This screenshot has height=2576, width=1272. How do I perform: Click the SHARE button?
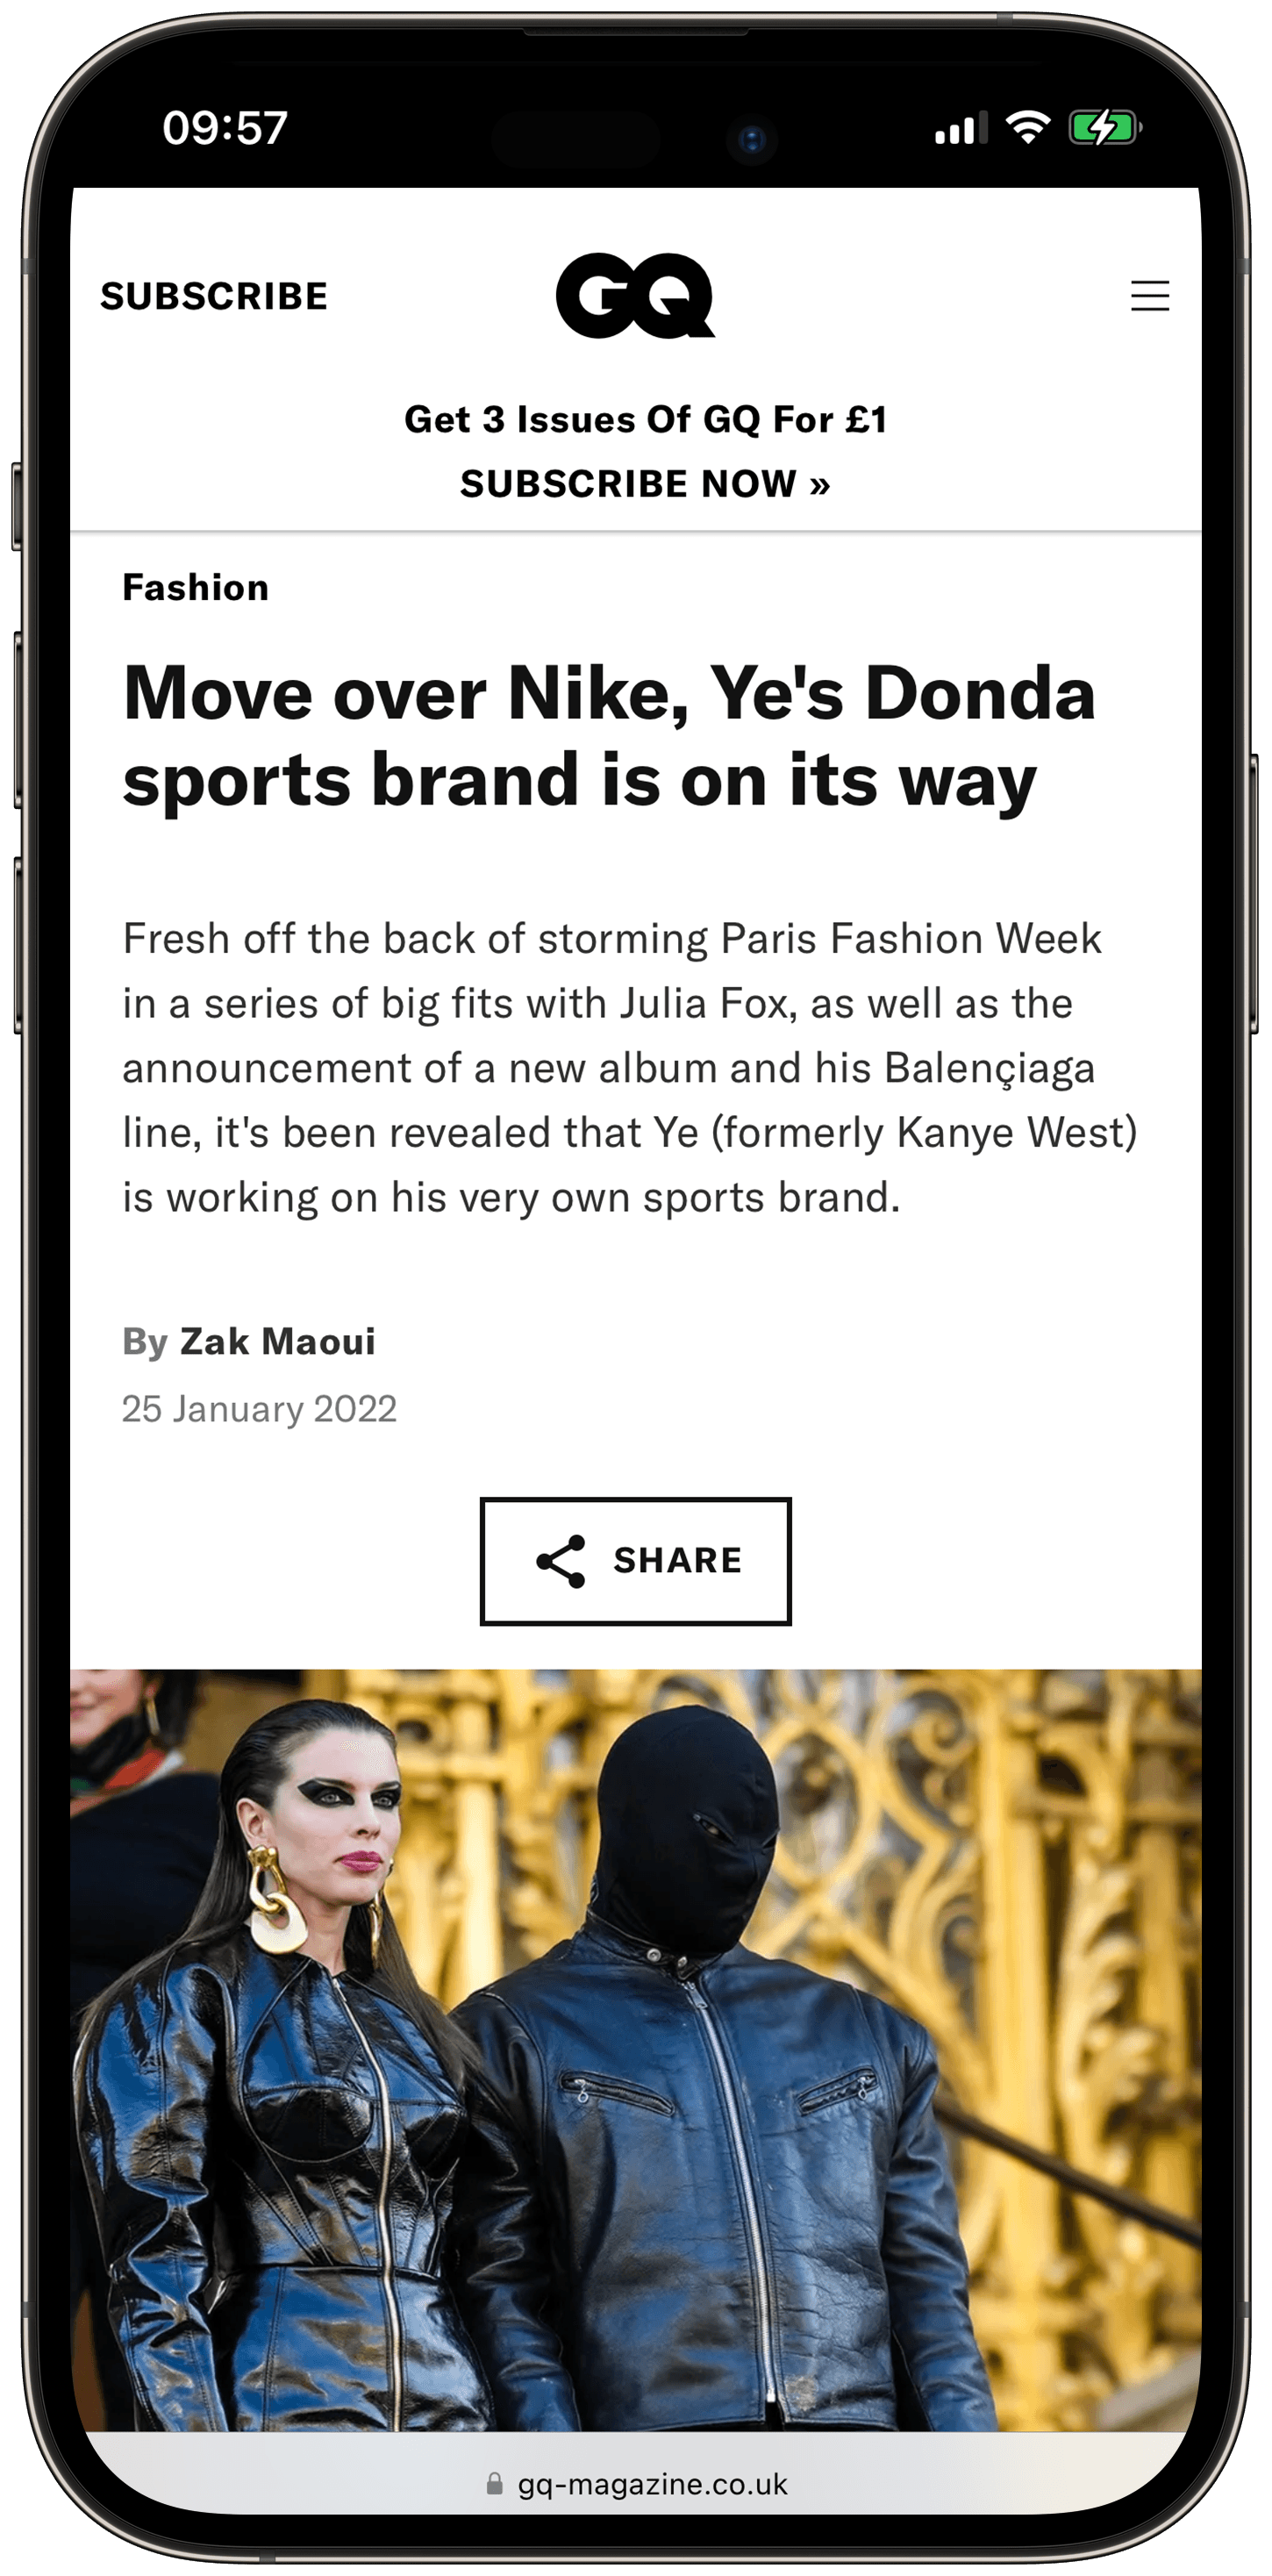pyautogui.click(x=635, y=1561)
